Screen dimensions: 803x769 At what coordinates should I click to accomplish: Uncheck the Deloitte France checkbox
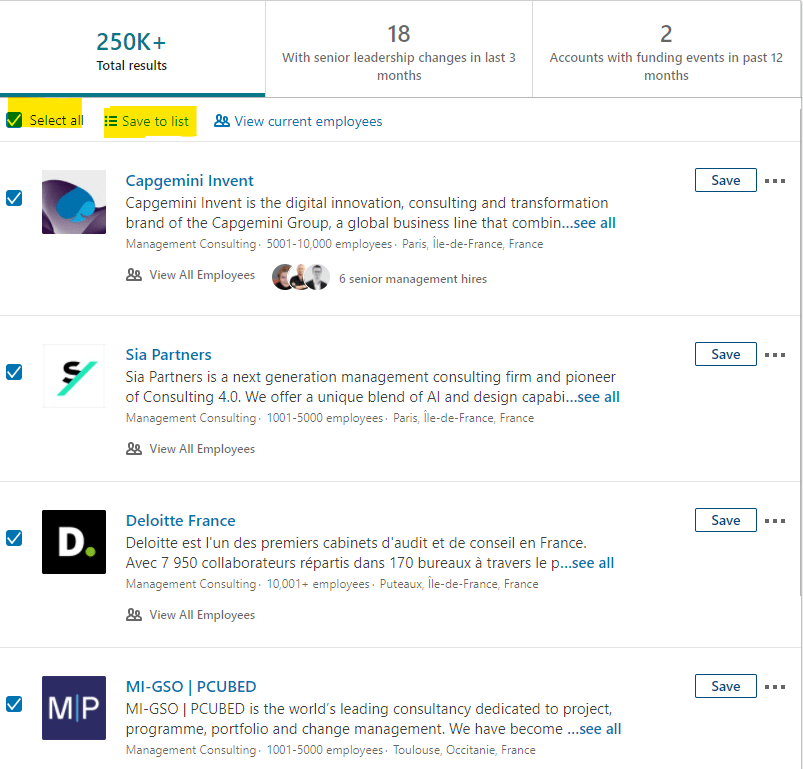pyautogui.click(x=14, y=538)
